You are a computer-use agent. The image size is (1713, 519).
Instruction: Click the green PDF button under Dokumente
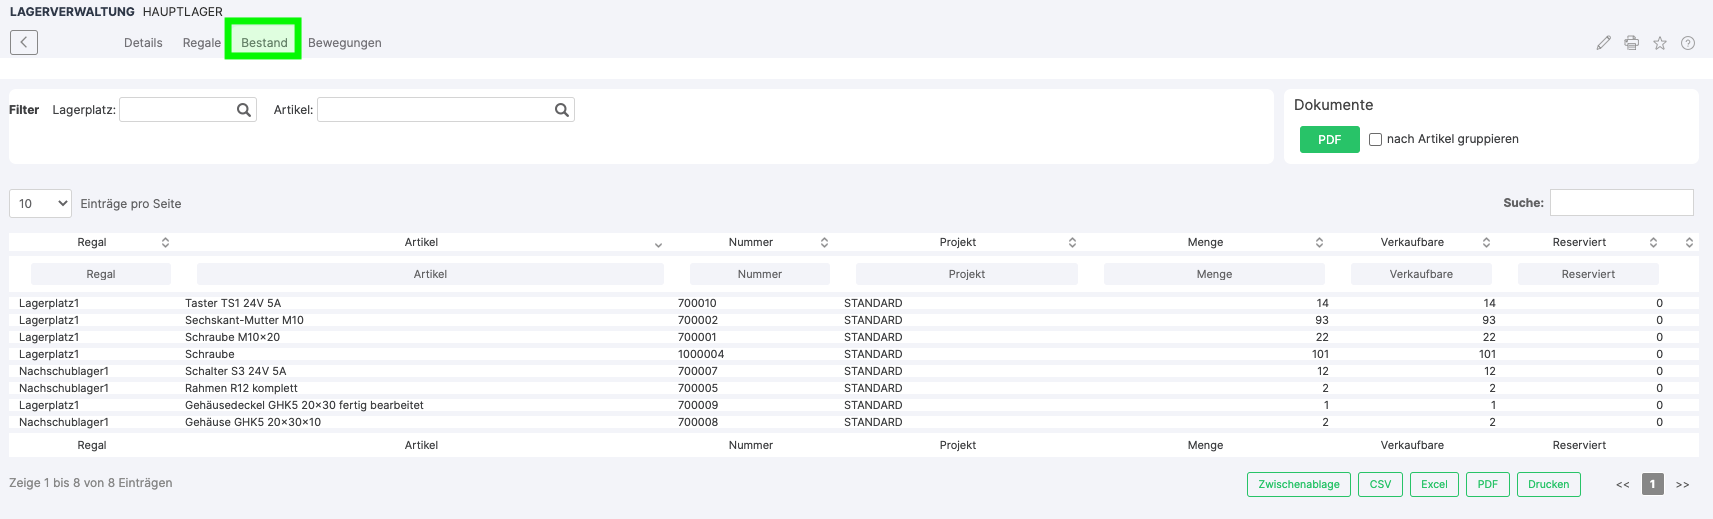[1329, 140]
